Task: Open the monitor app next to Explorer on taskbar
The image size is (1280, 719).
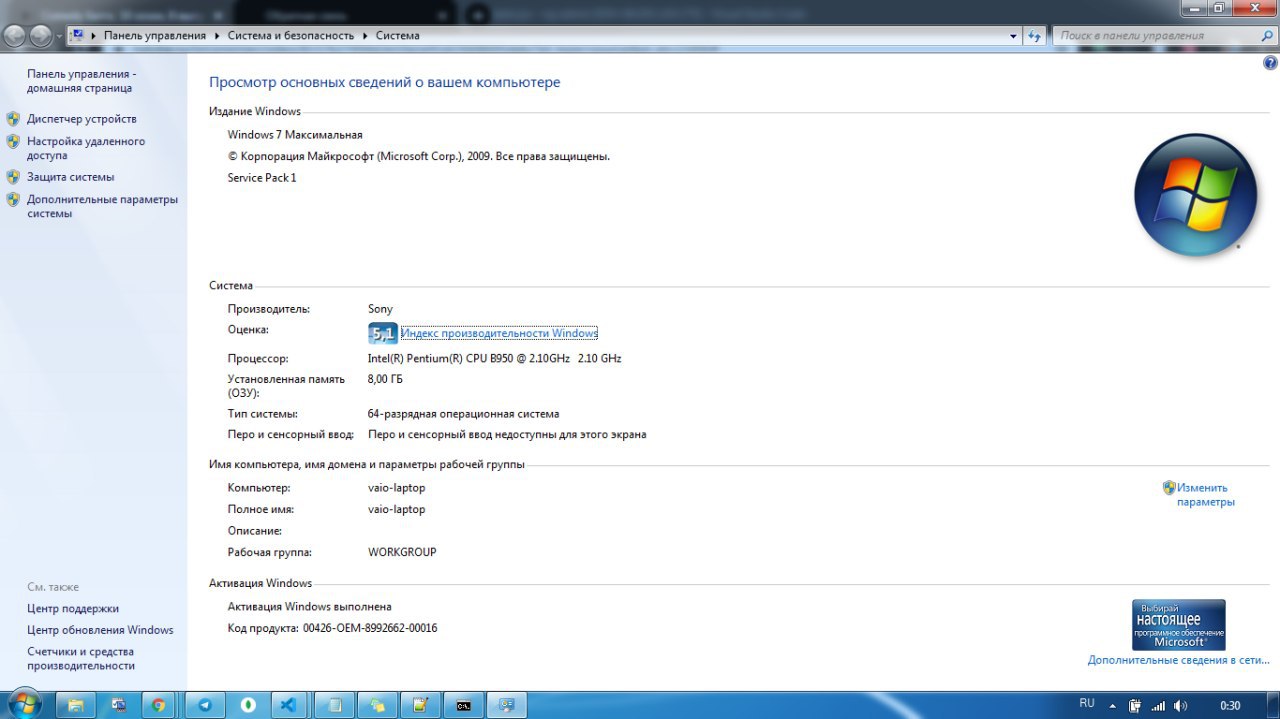Action: (x=118, y=705)
